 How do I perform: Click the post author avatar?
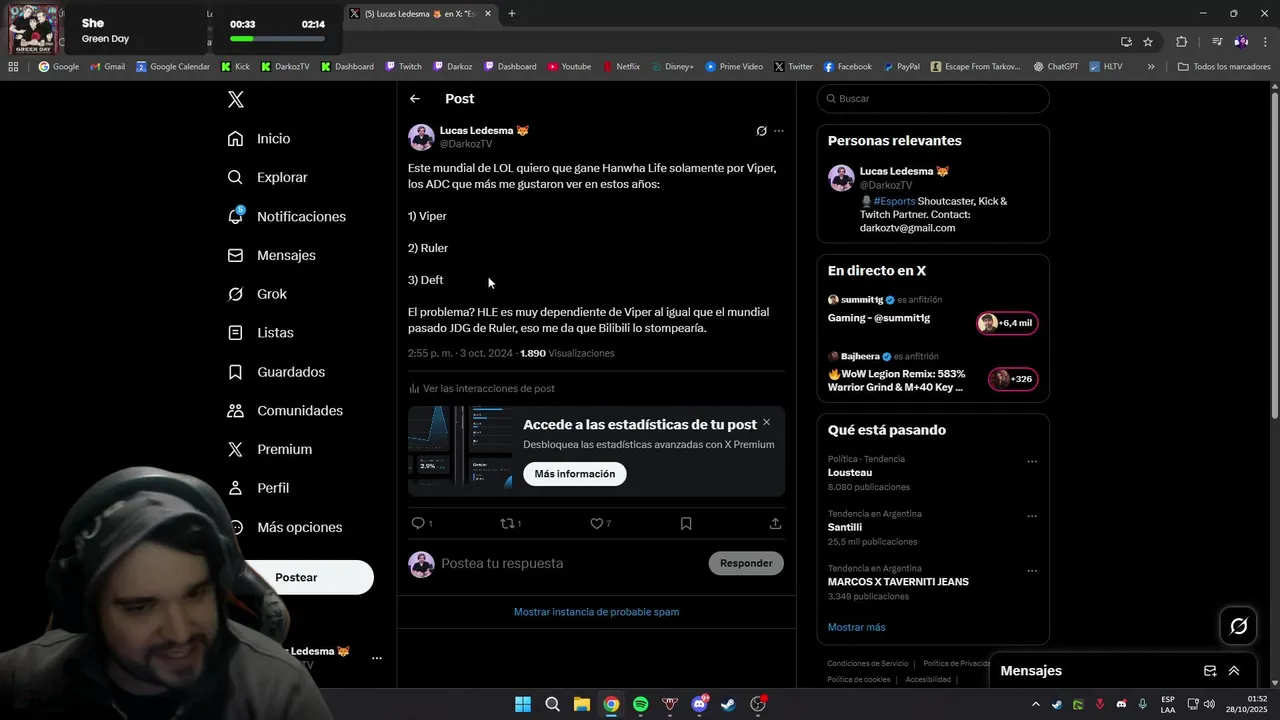click(x=421, y=137)
